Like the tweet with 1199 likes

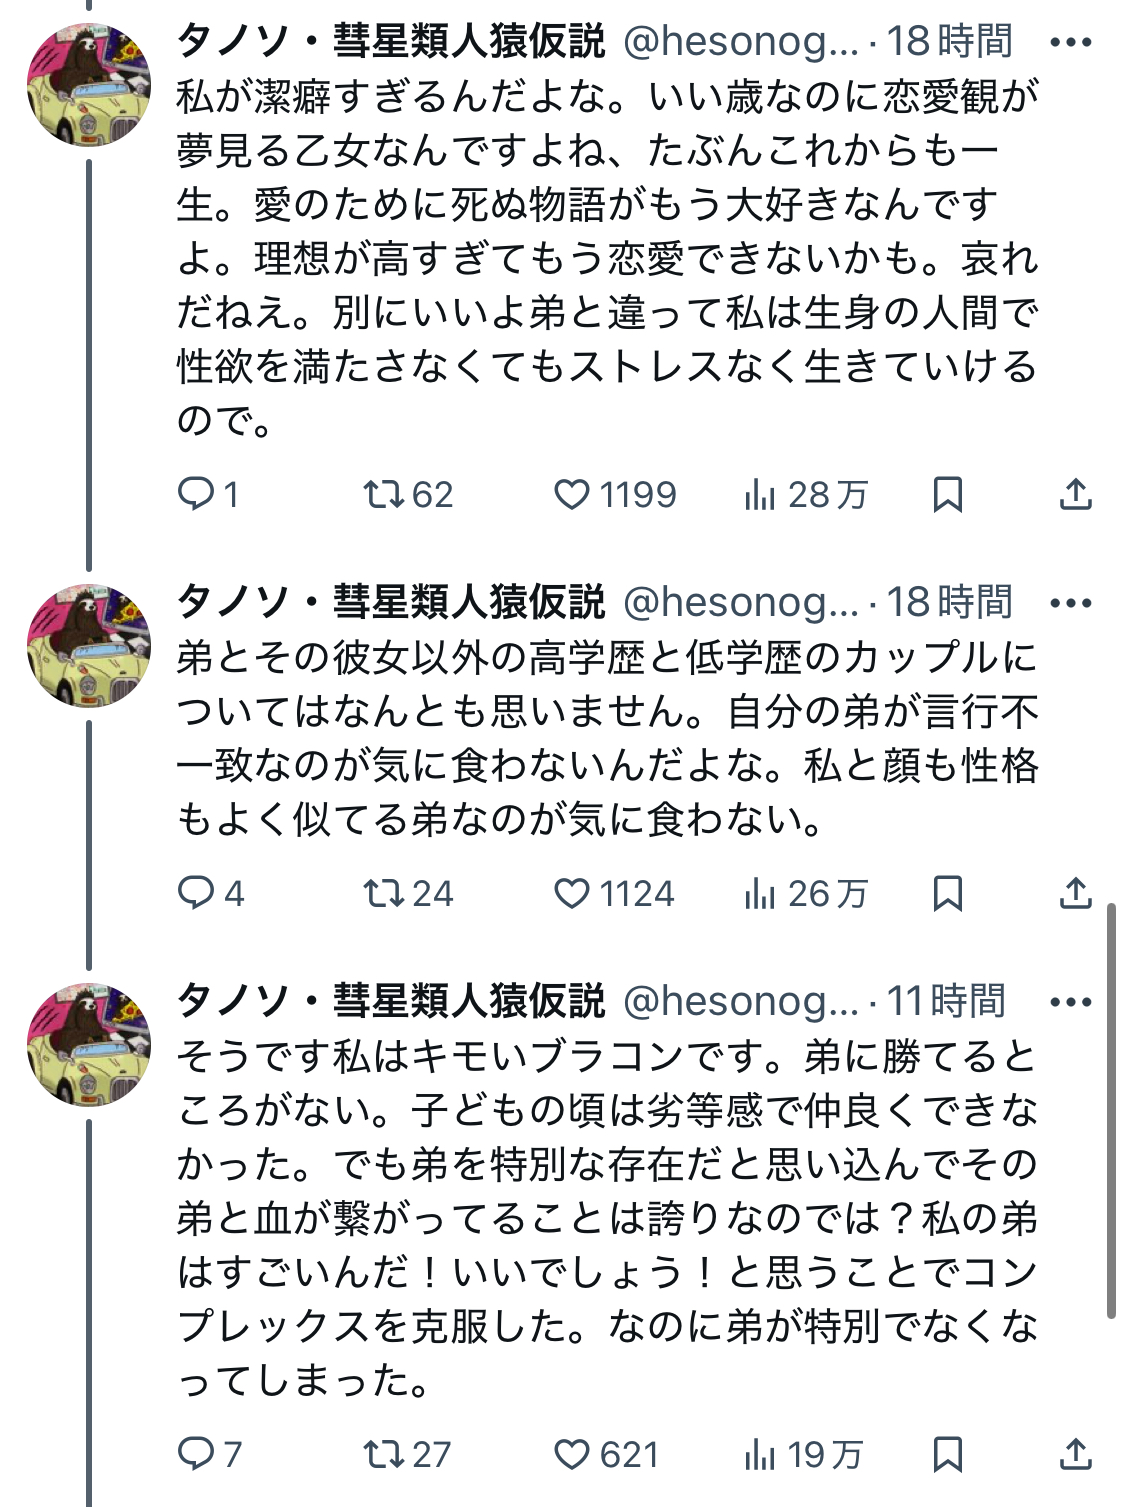(572, 494)
